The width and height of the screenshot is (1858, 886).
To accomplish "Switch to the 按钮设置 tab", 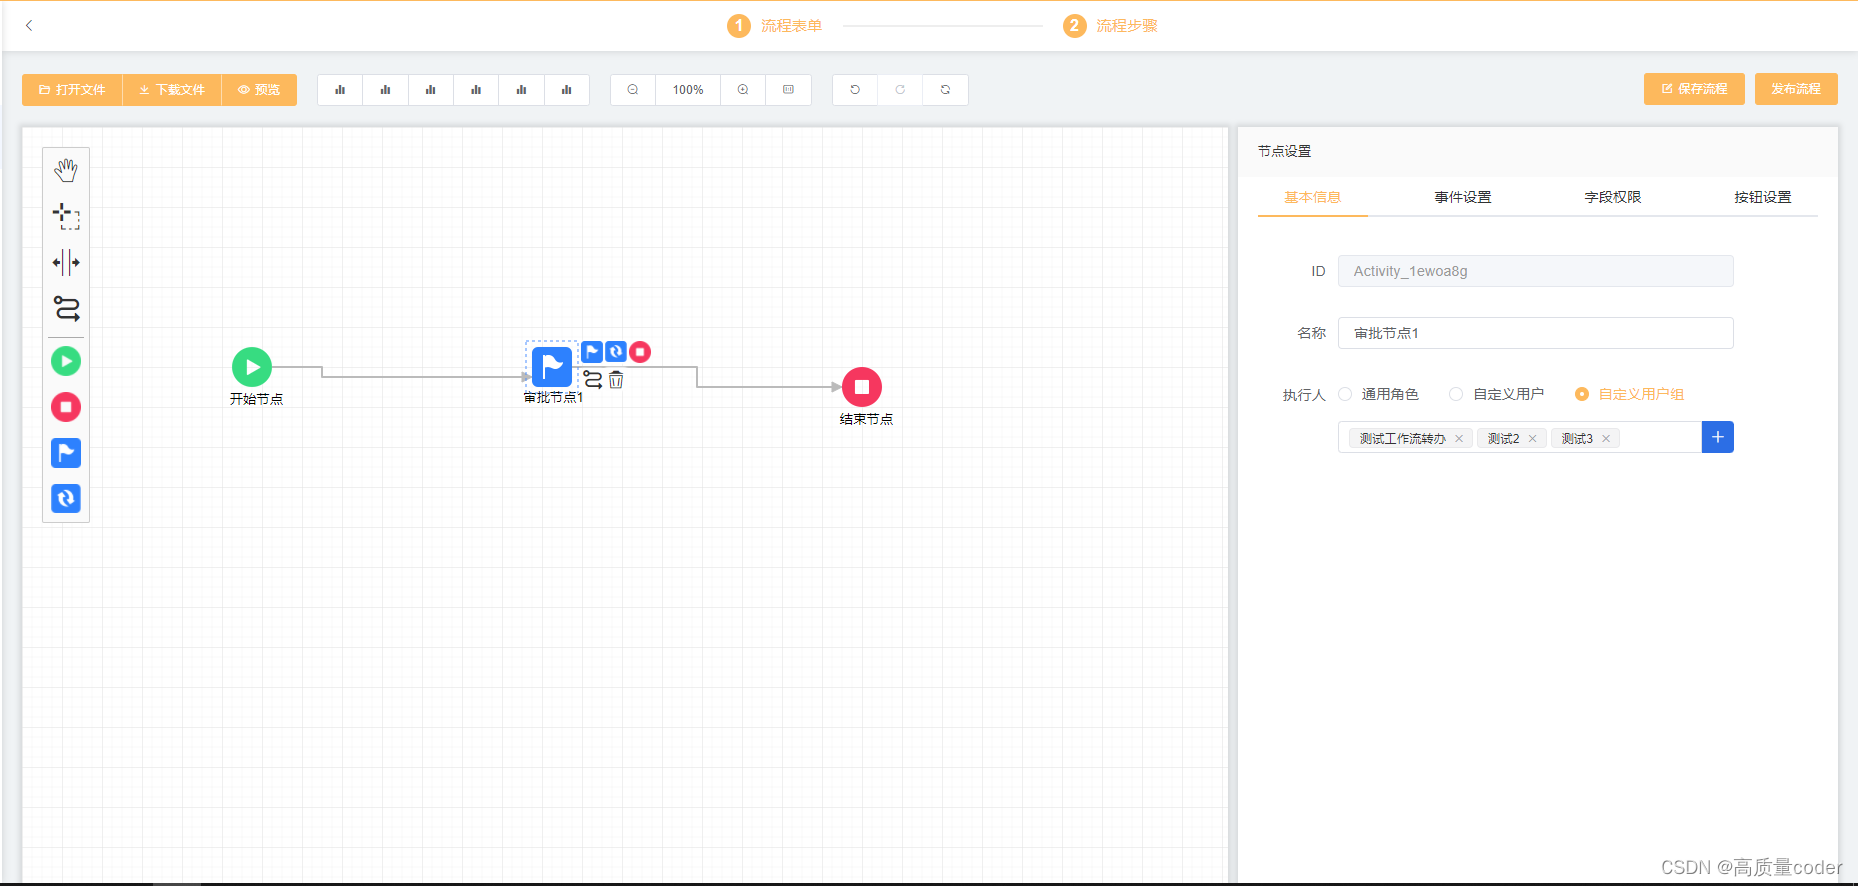I will tap(1762, 197).
